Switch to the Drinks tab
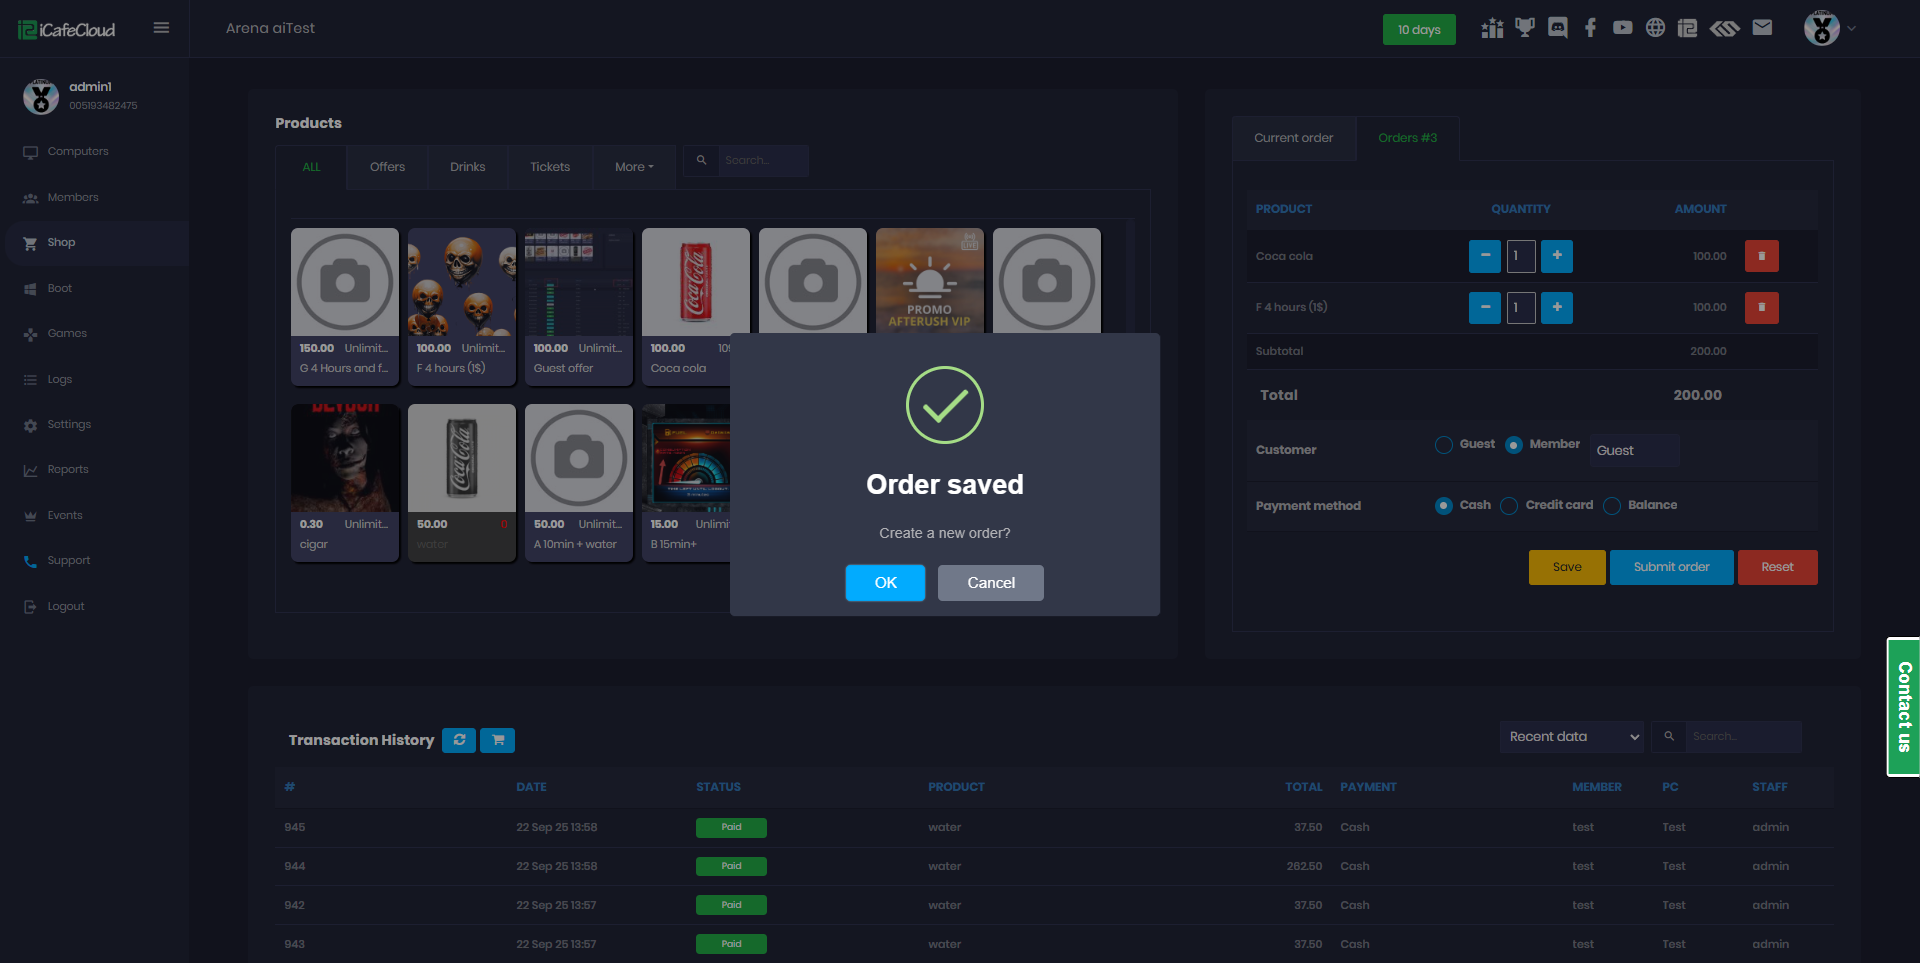Screen dimensions: 1920x963 pos(468,167)
